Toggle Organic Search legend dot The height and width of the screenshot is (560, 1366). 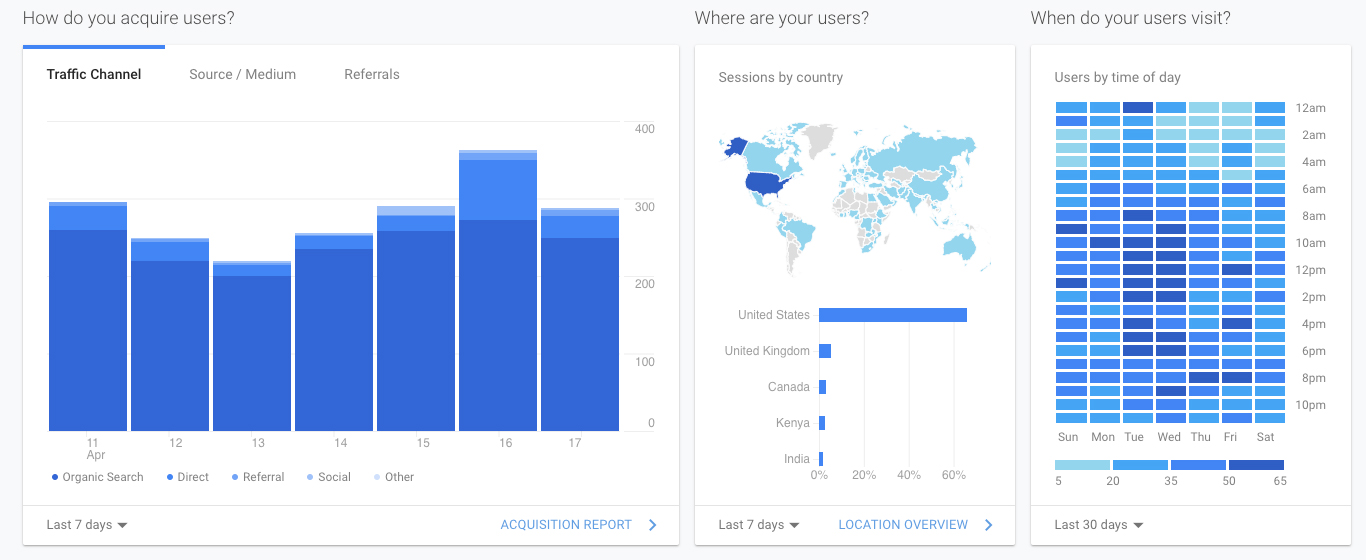coord(55,477)
